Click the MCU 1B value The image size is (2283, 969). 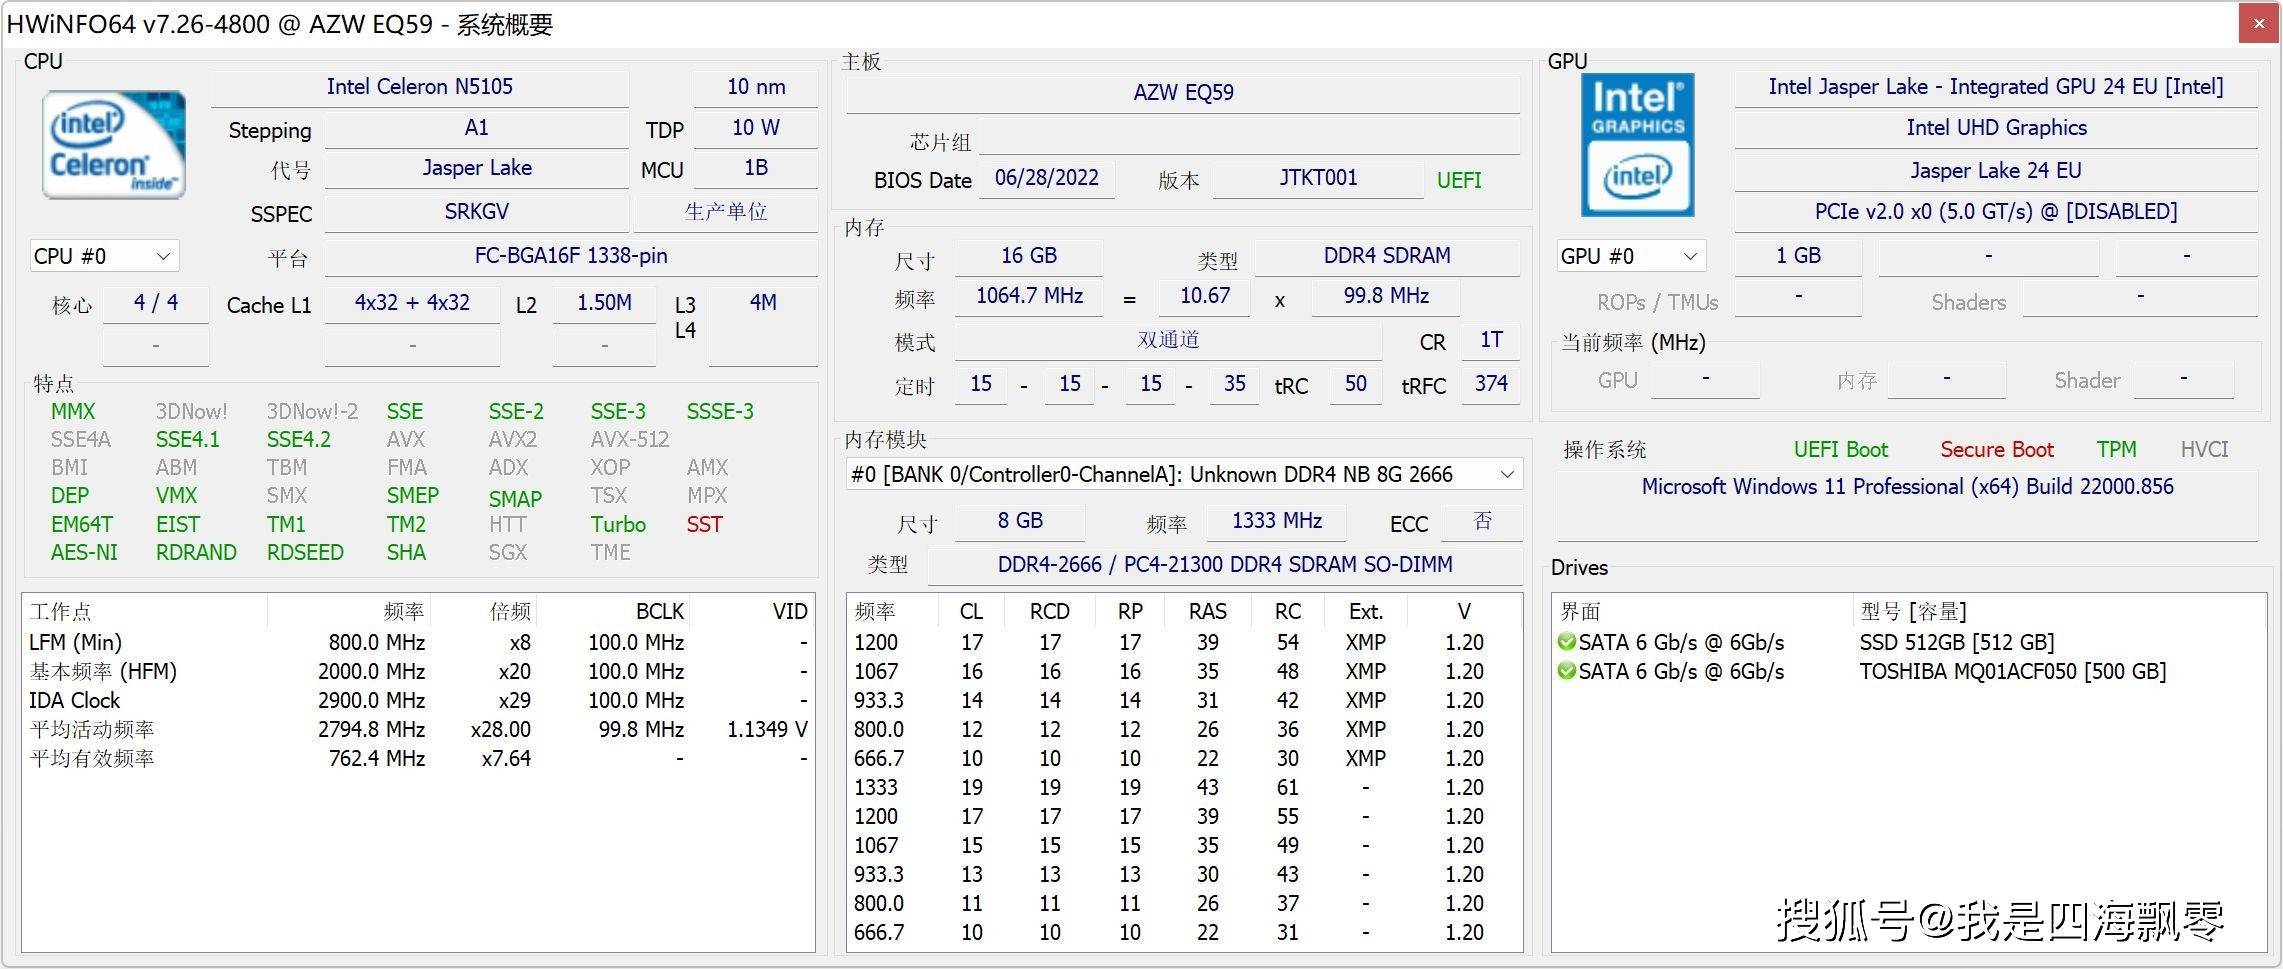(756, 168)
